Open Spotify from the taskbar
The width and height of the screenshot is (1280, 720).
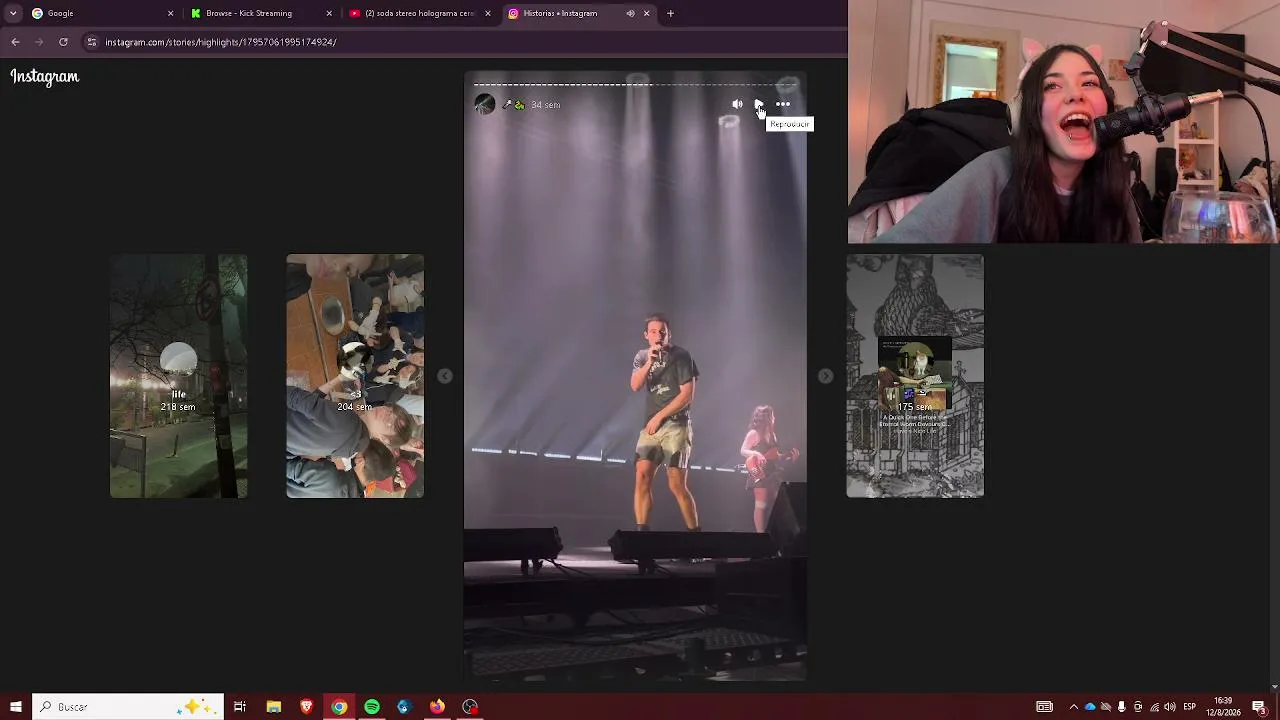click(372, 707)
